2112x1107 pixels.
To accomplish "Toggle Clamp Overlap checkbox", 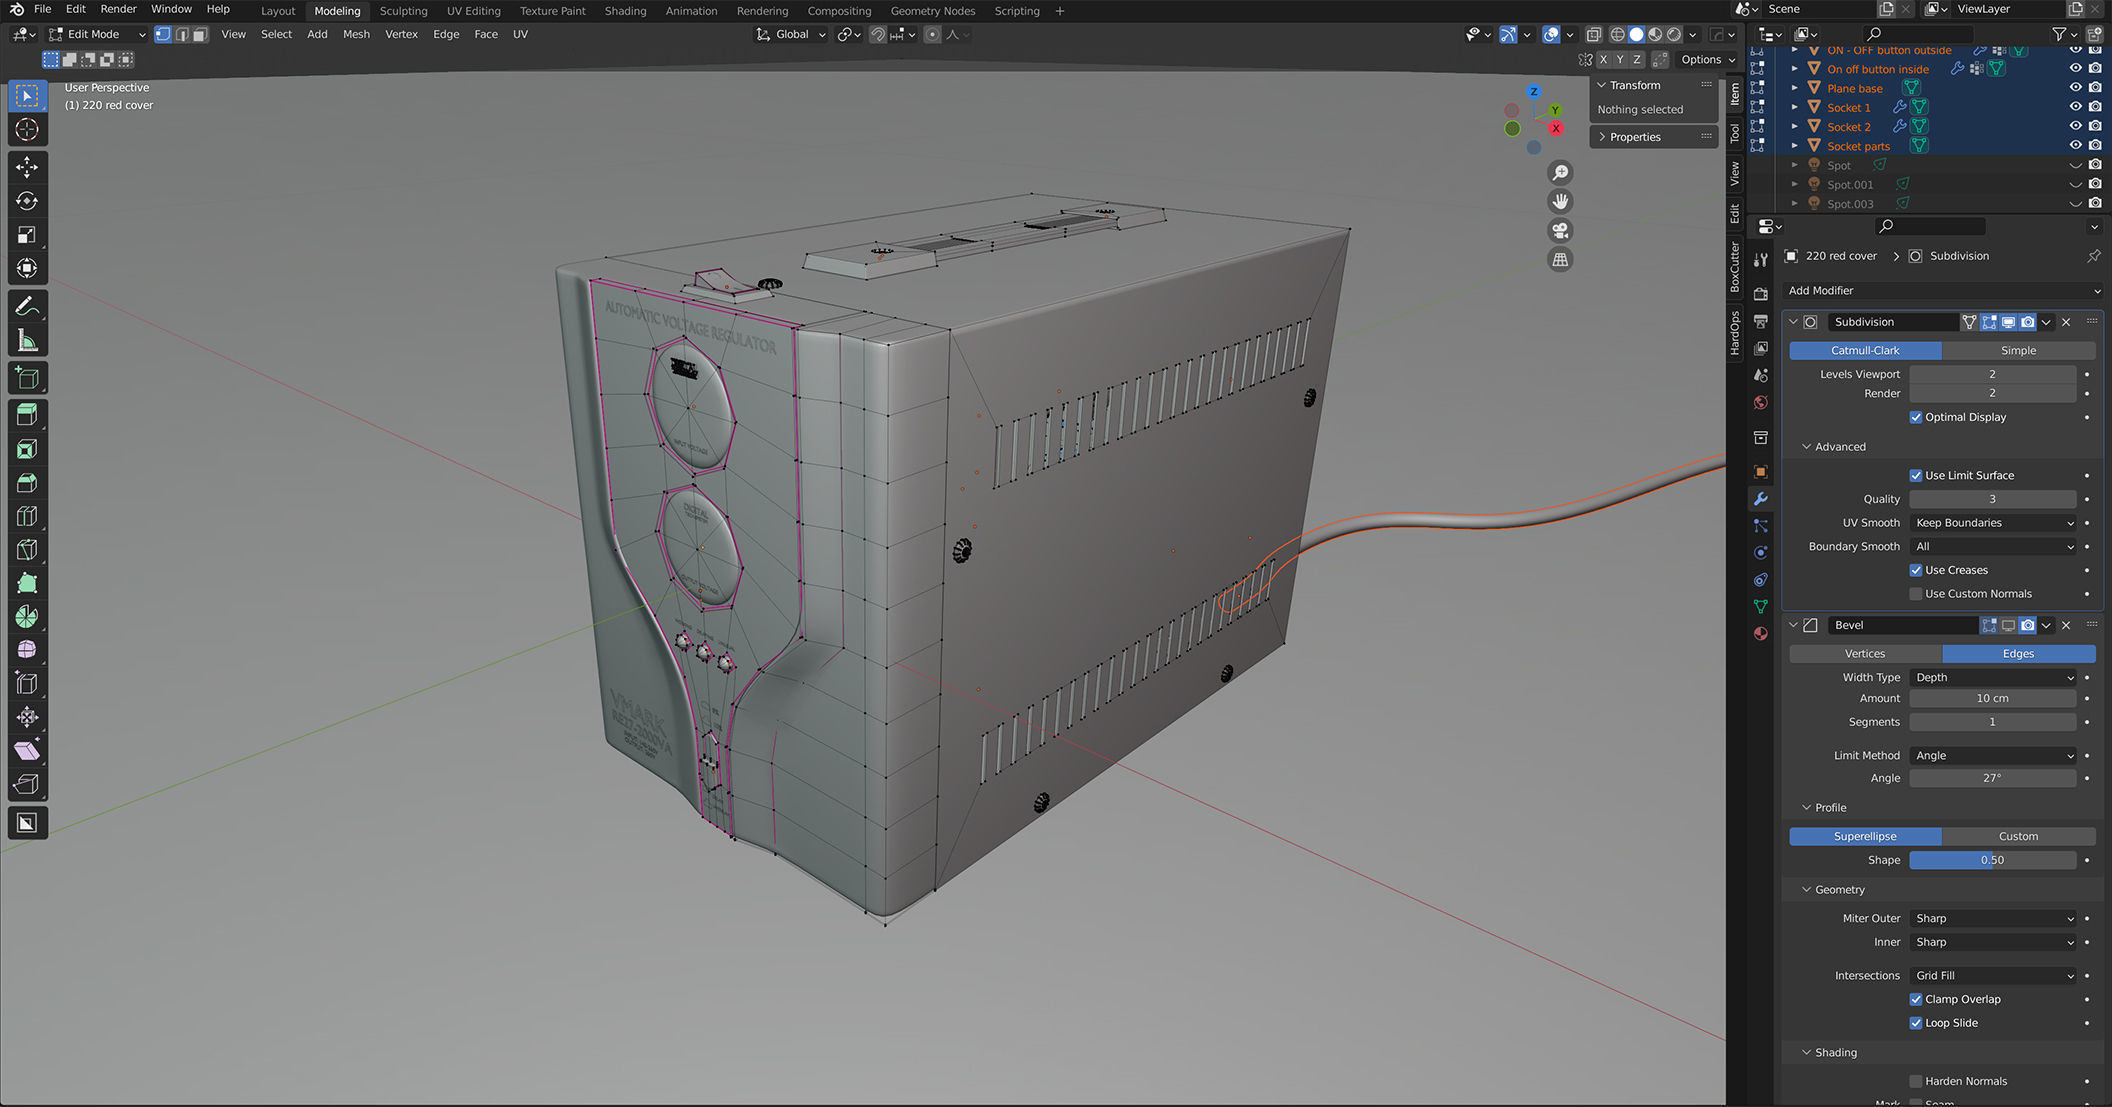I will [1916, 999].
